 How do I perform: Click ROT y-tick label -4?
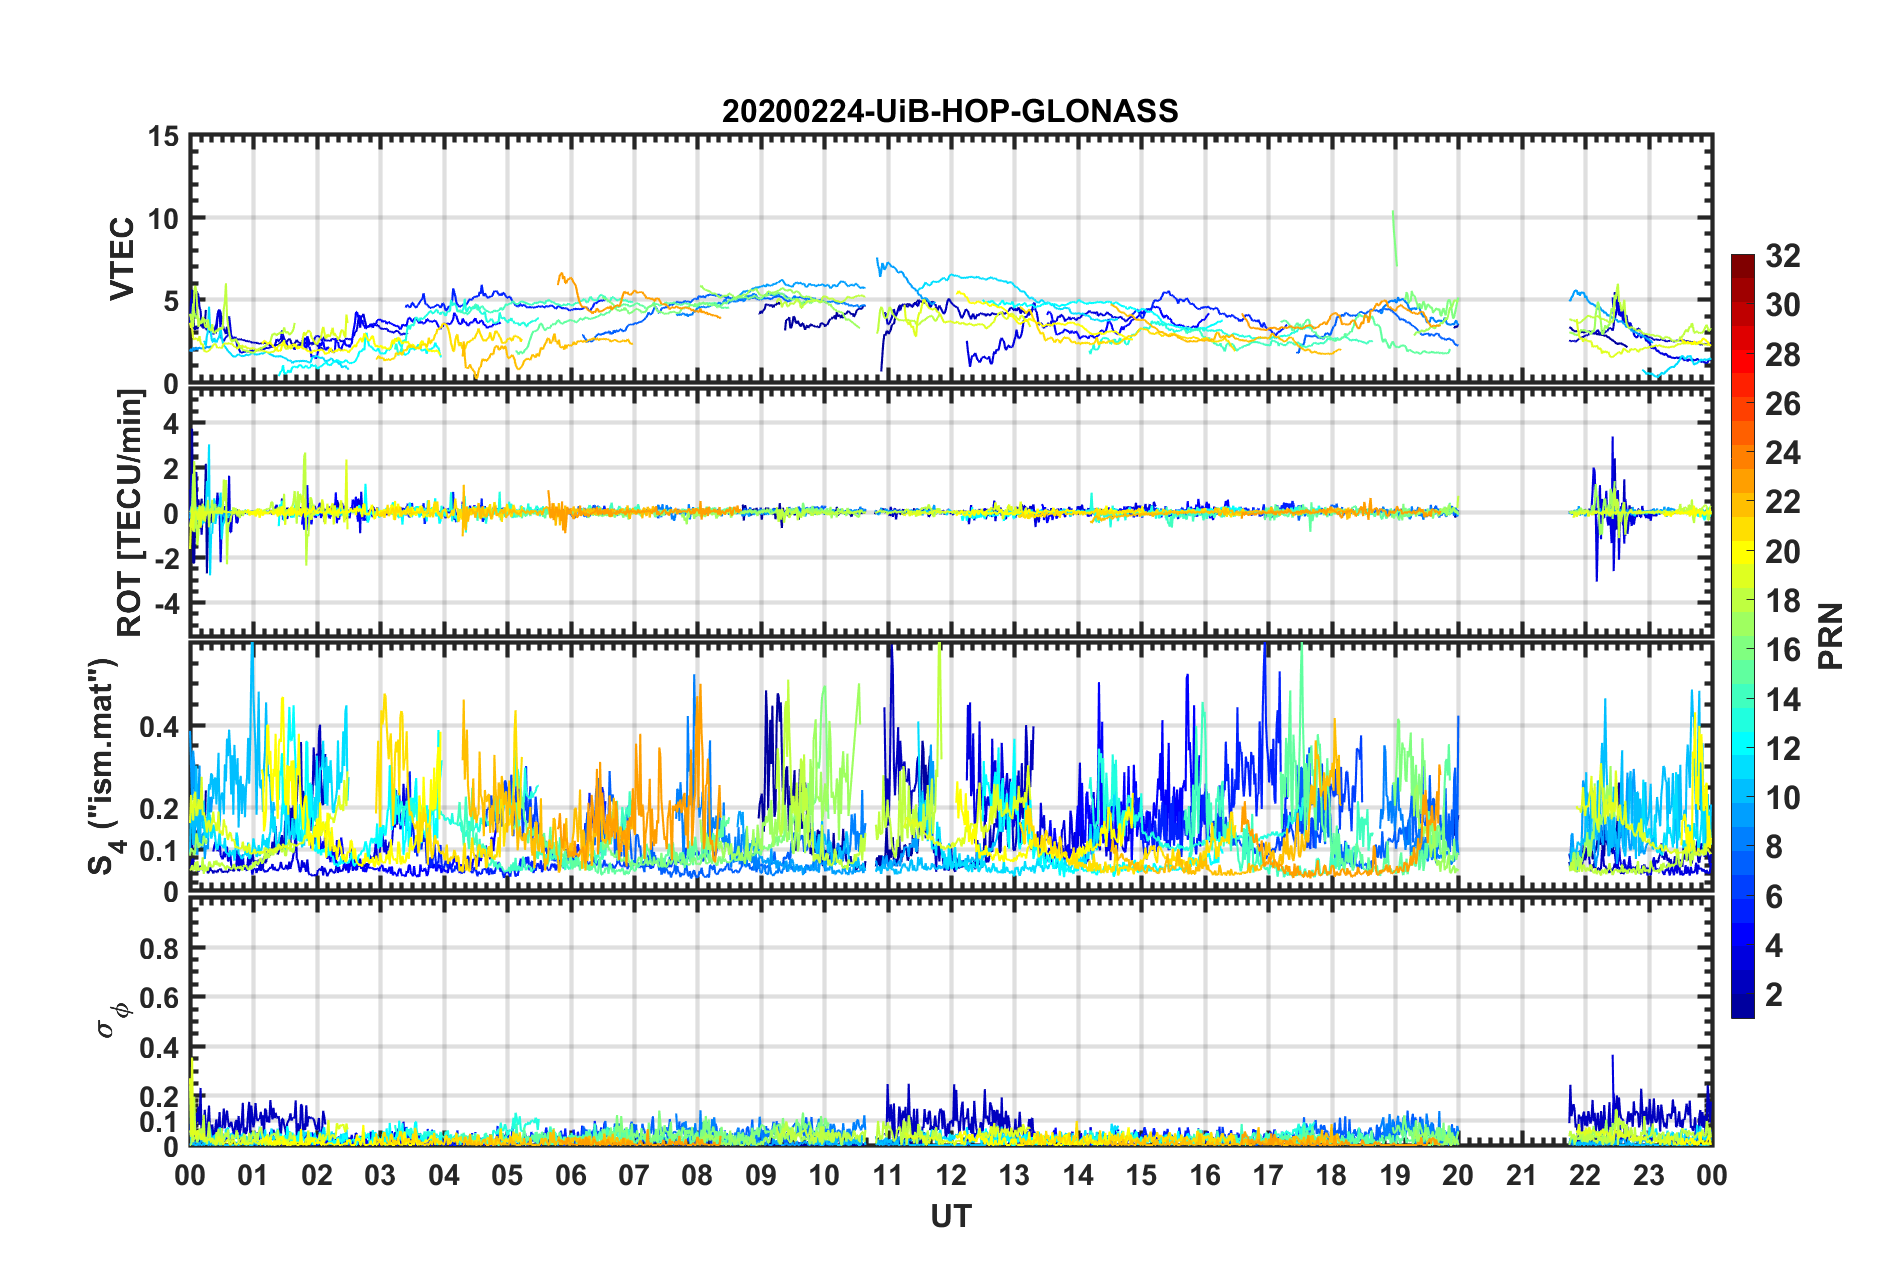pos(168,604)
